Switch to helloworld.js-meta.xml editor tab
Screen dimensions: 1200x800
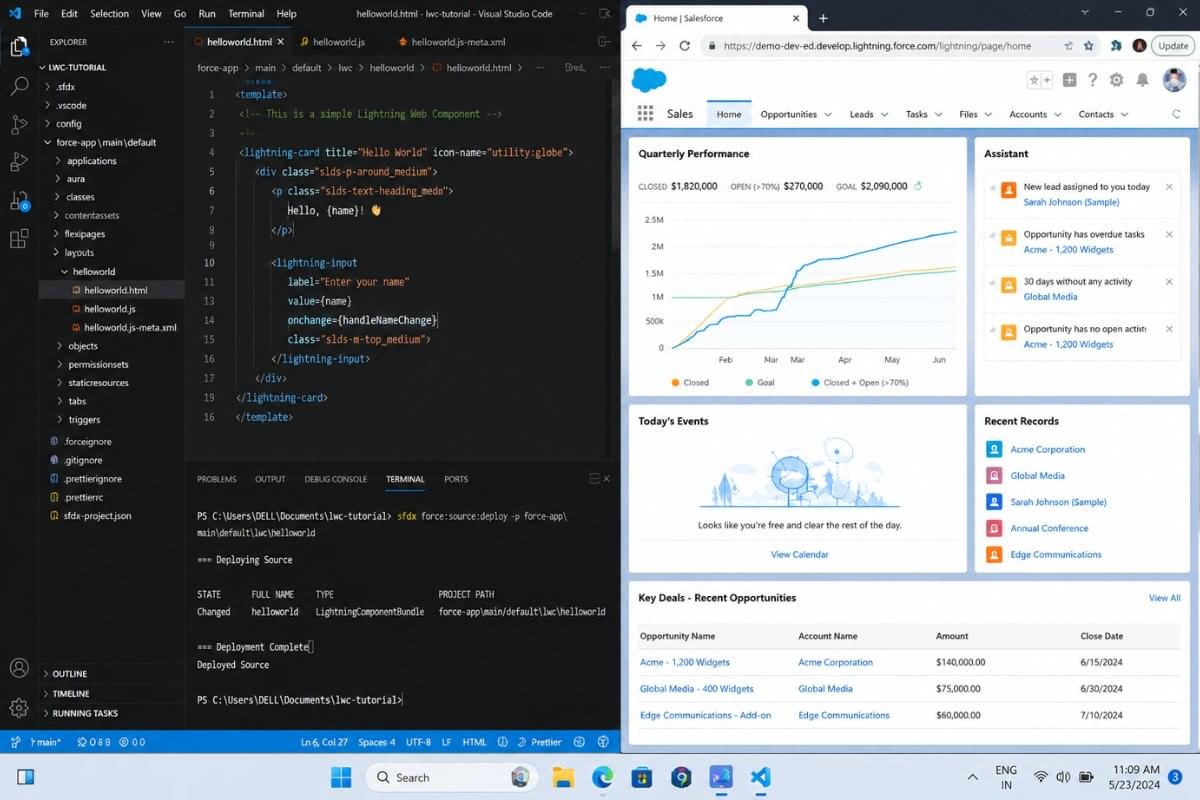click(458, 42)
